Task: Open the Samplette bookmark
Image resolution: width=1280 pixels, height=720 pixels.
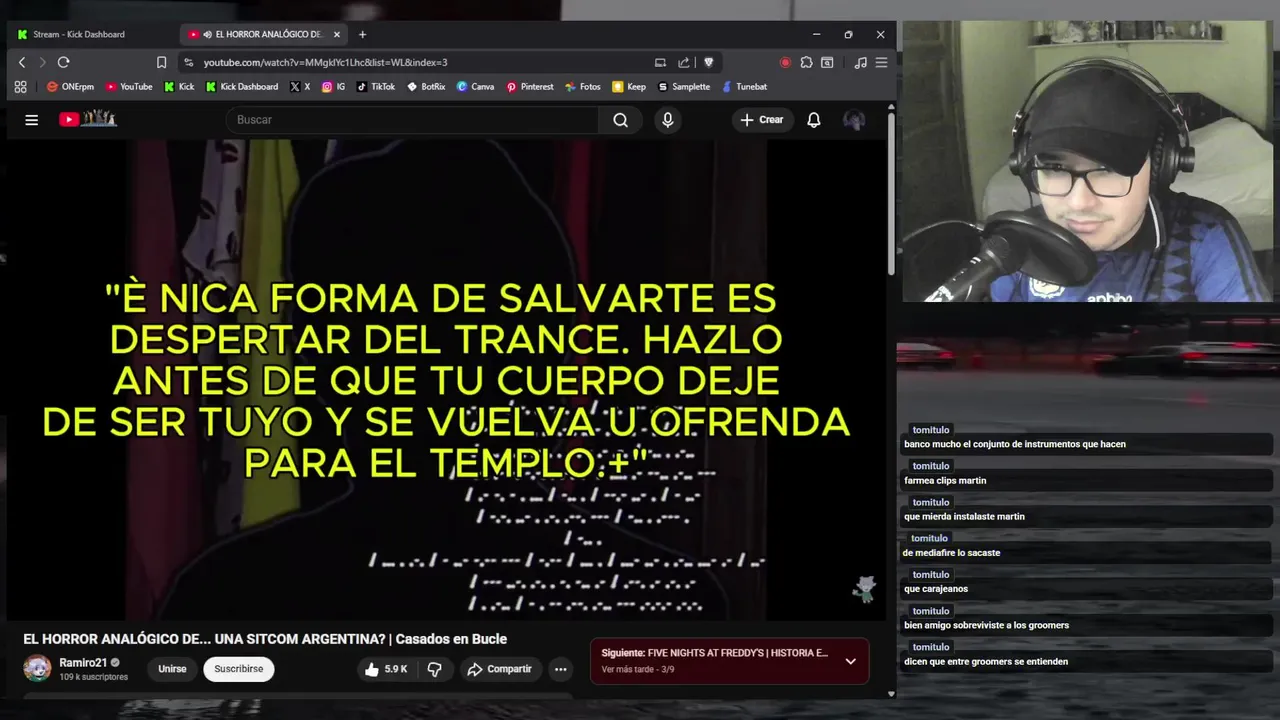Action: (x=683, y=87)
